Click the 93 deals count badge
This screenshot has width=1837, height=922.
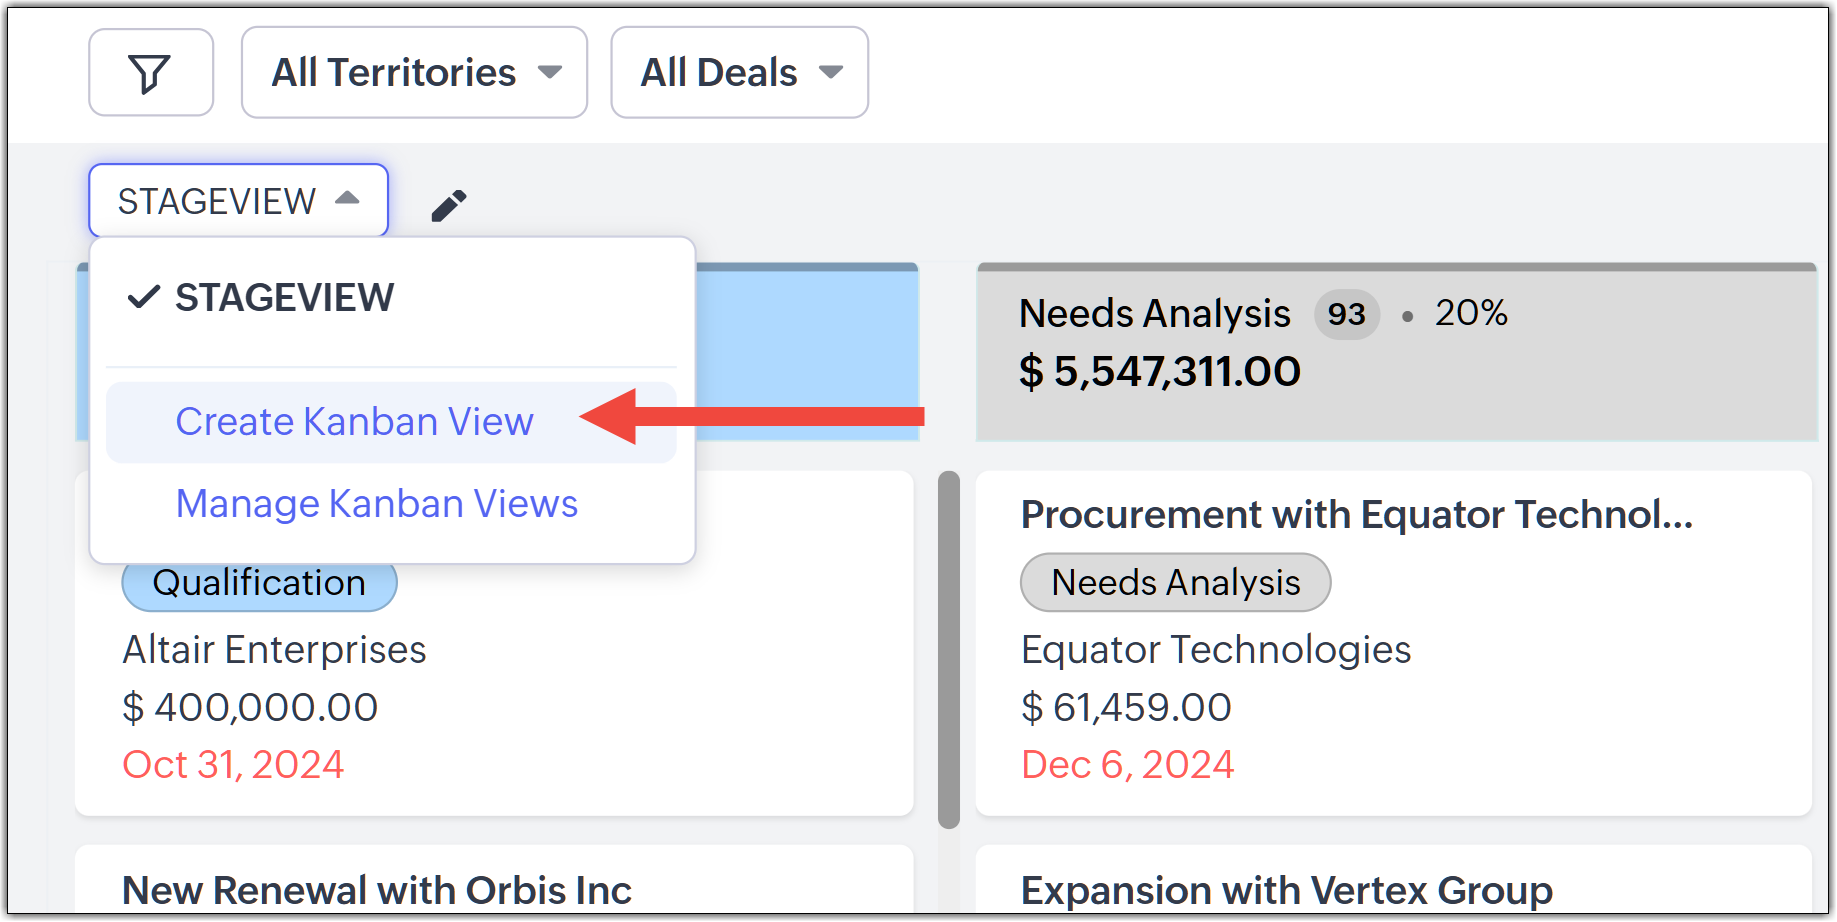click(x=1346, y=315)
